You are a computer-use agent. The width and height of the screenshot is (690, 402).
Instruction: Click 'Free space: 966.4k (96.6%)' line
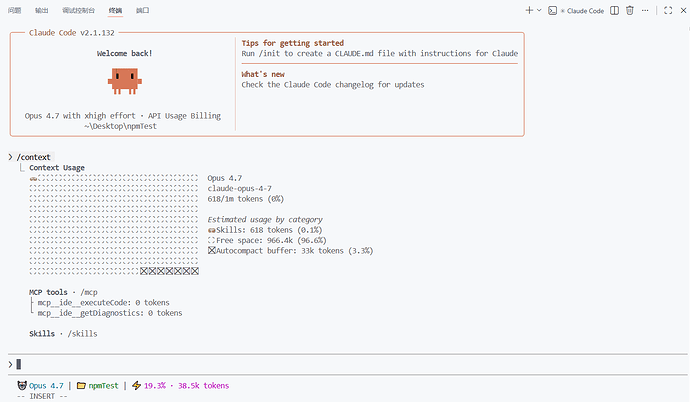(267, 241)
